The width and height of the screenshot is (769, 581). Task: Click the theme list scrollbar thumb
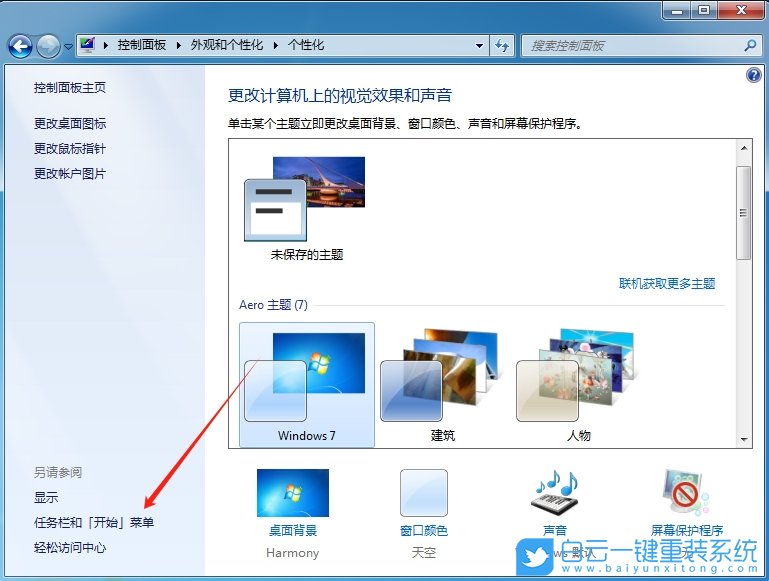pyautogui.click(x=744, y=212)
